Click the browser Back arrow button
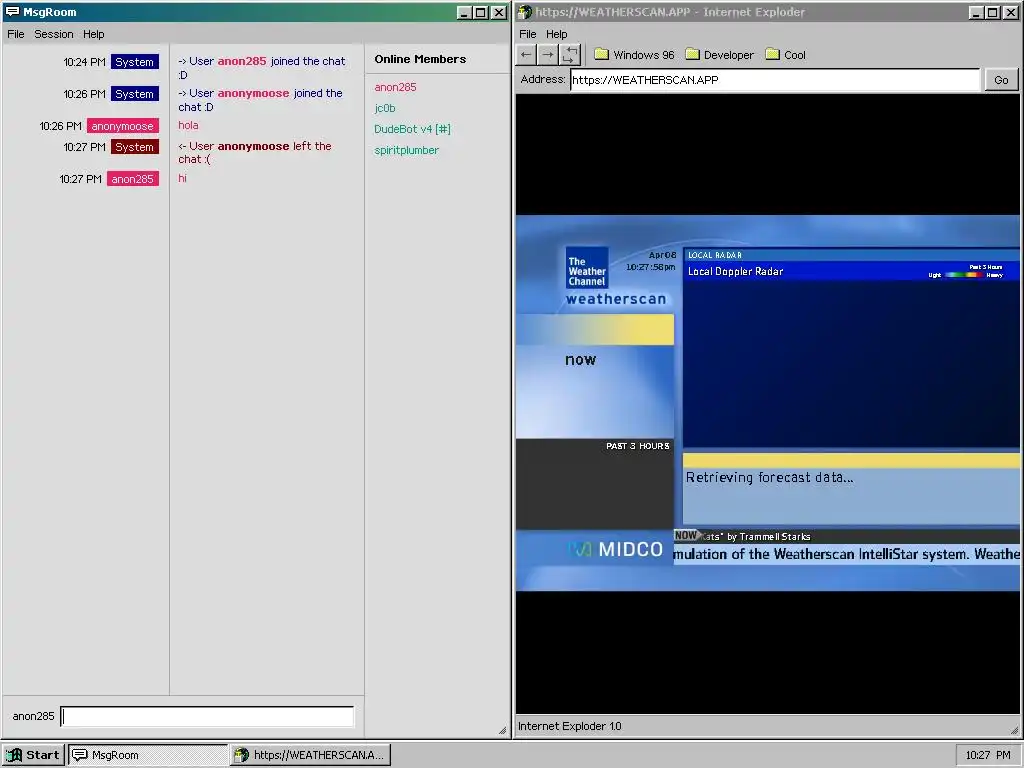Viewport: 1024px width, 768px height. tap(526, 55)
